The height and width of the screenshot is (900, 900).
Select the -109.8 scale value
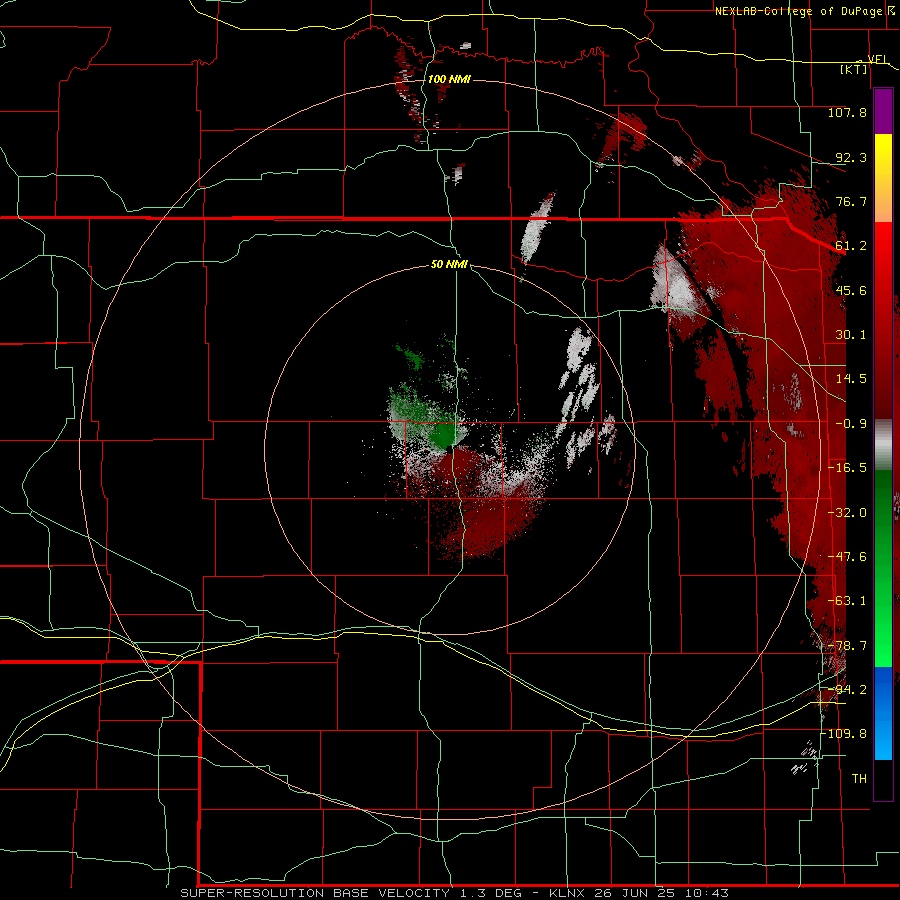click(x=844, y=734)
